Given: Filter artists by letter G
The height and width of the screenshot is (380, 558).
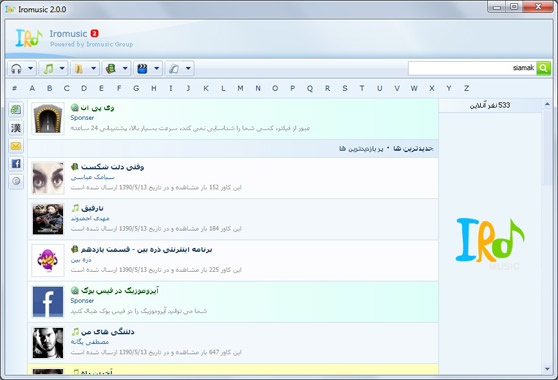Looking at the screenshot, I should click(136, 88).
